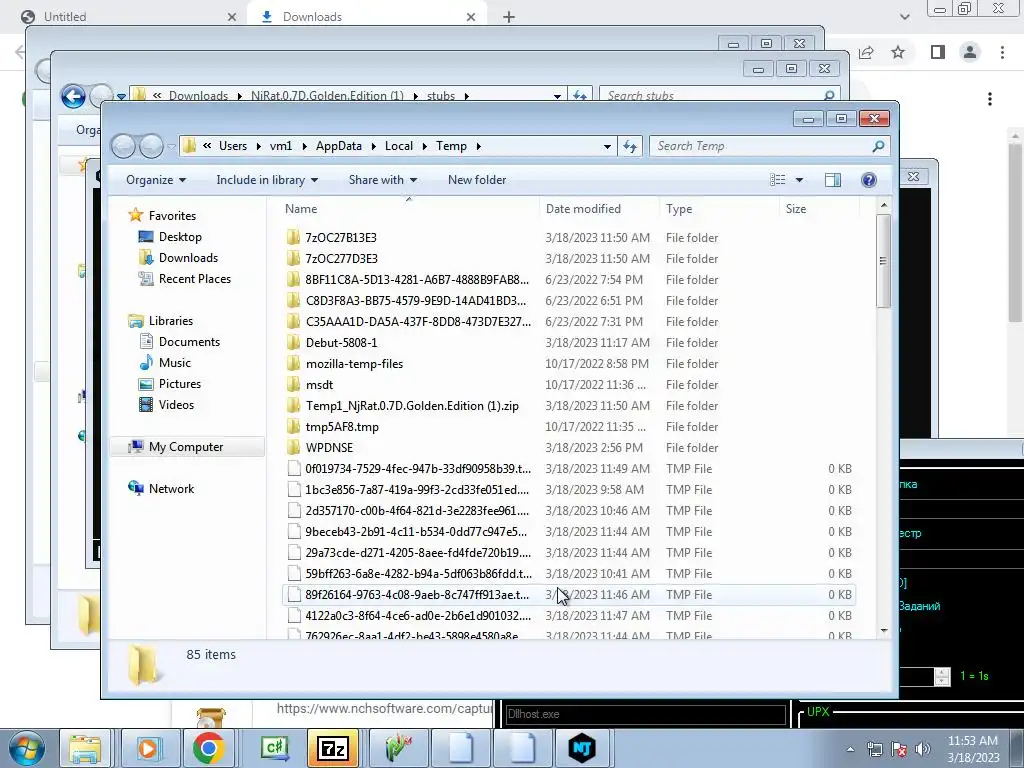Image resolution: width=1024 pixels, height=768 pixels.
Task: Open Include in library dropdown
Action: [x=267, y=180]
